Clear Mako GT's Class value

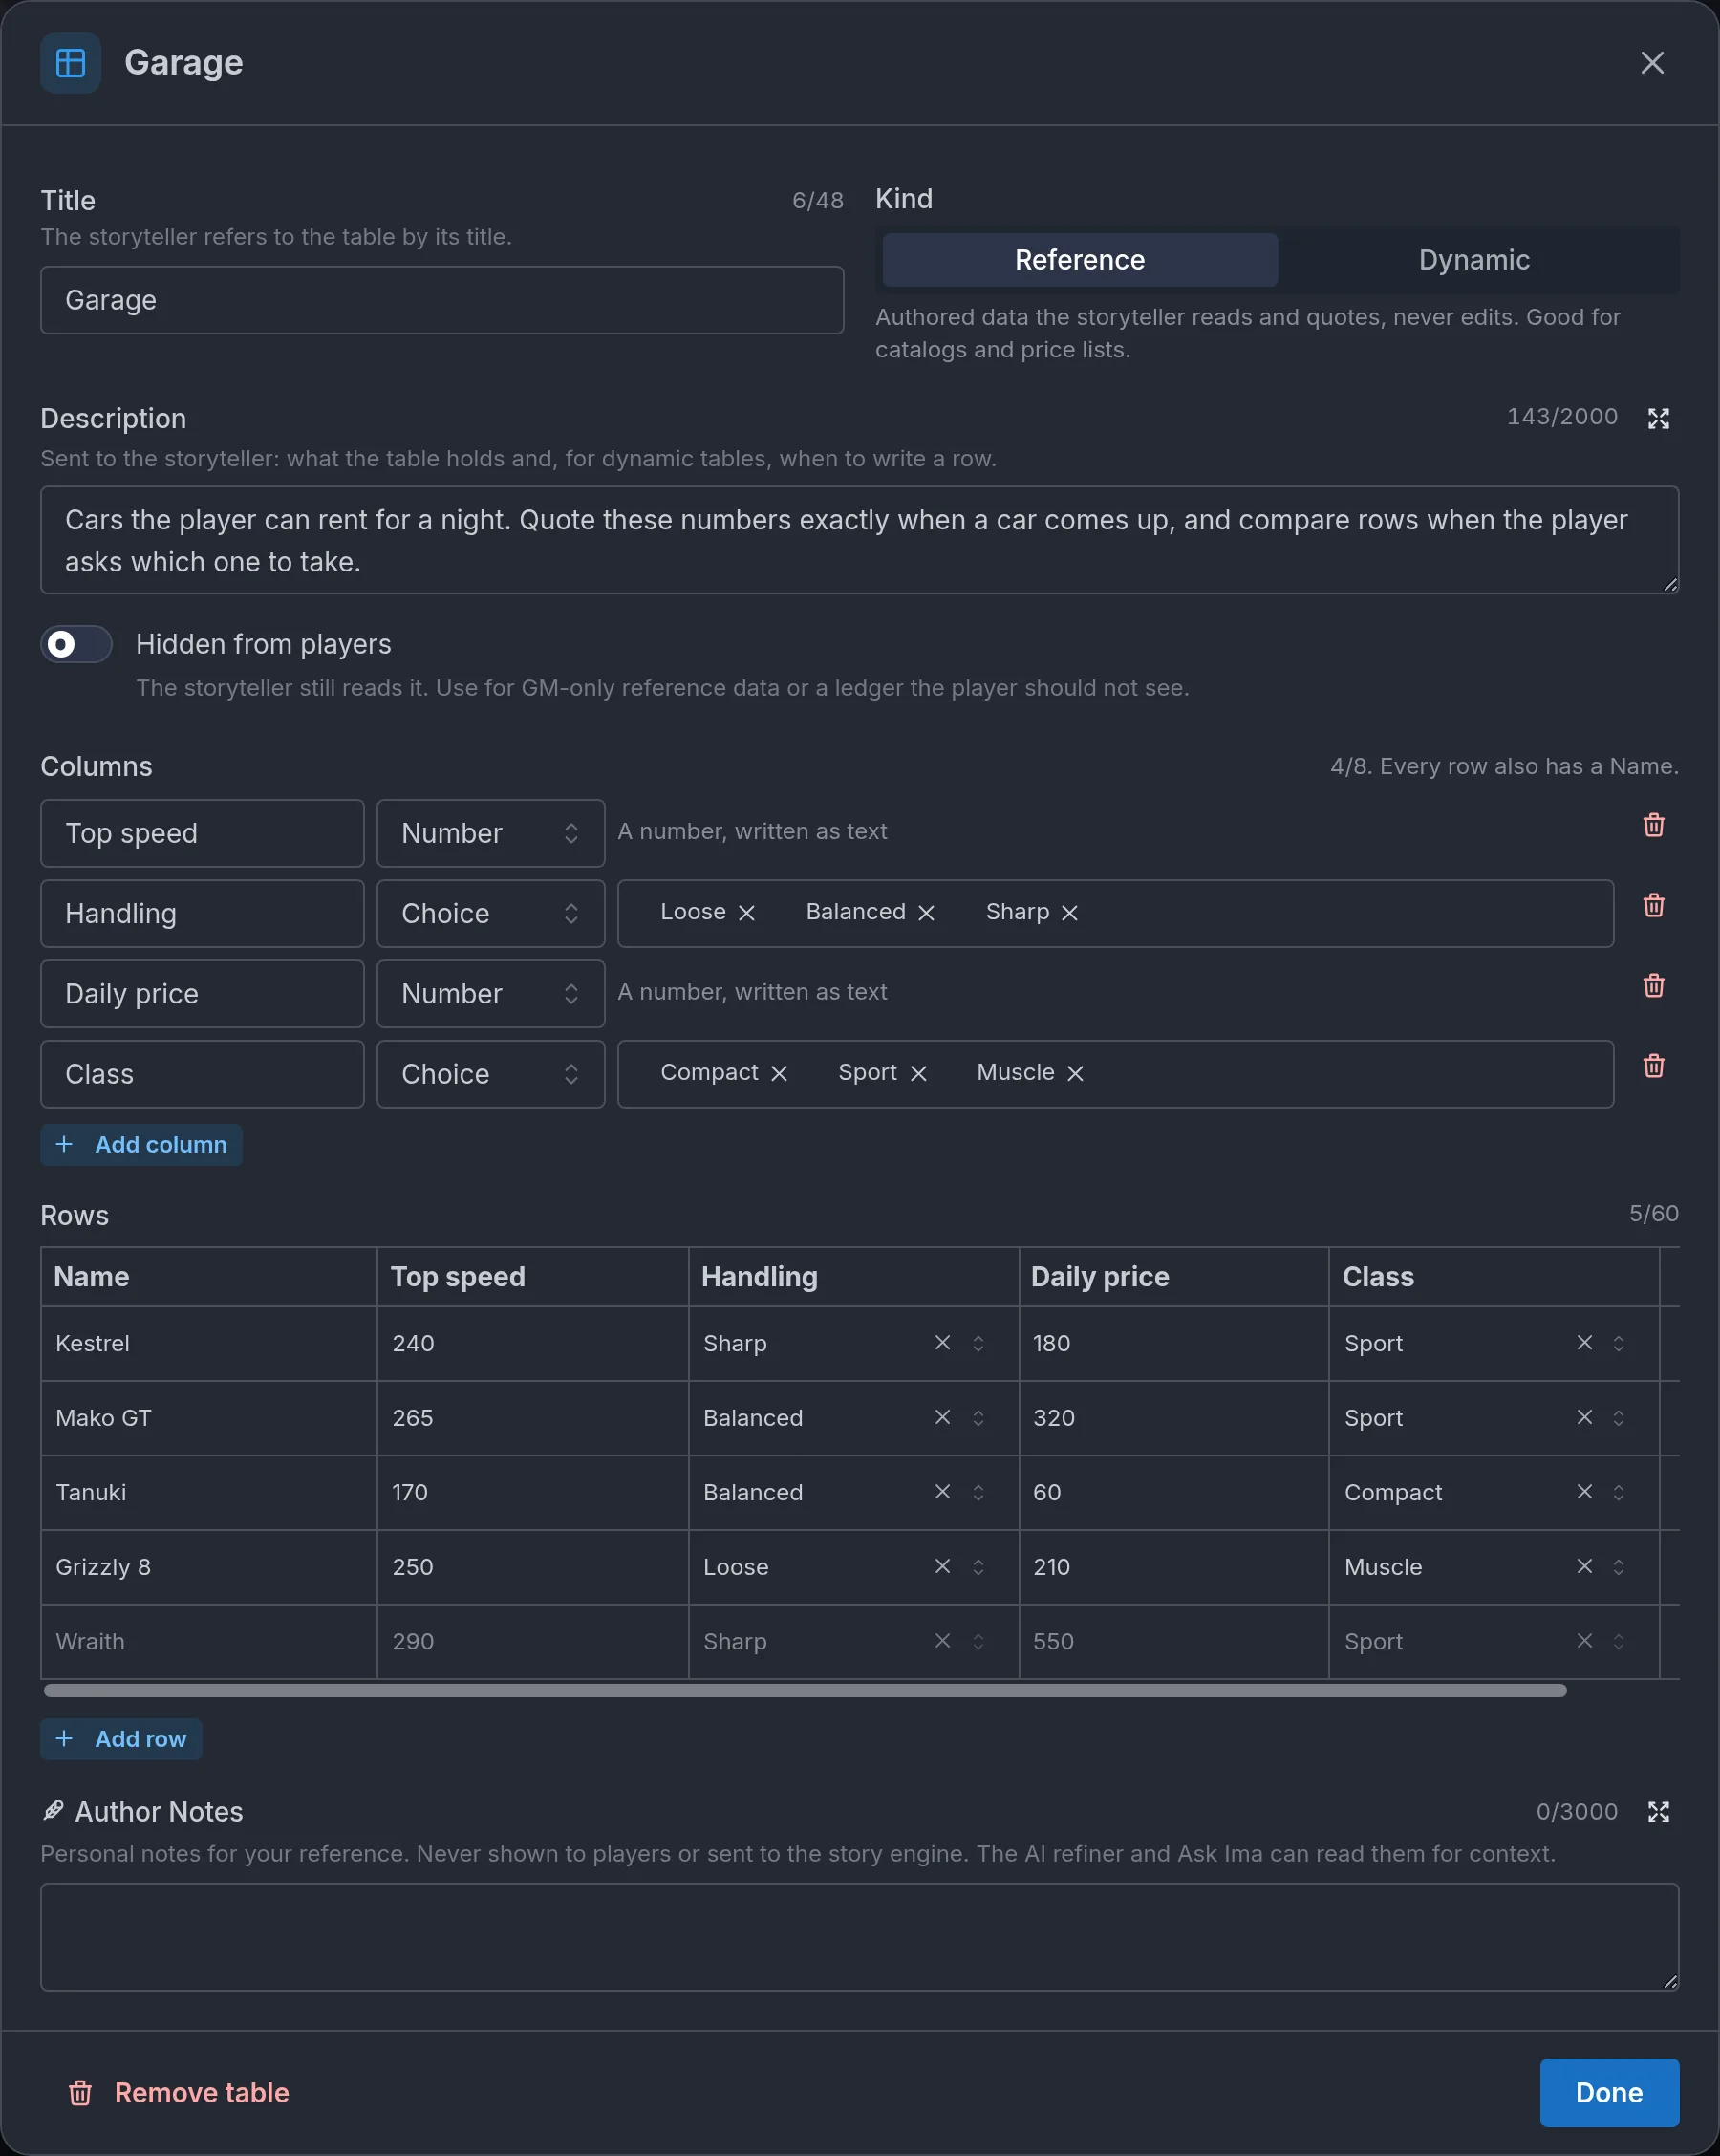tap(1584, 1417)
